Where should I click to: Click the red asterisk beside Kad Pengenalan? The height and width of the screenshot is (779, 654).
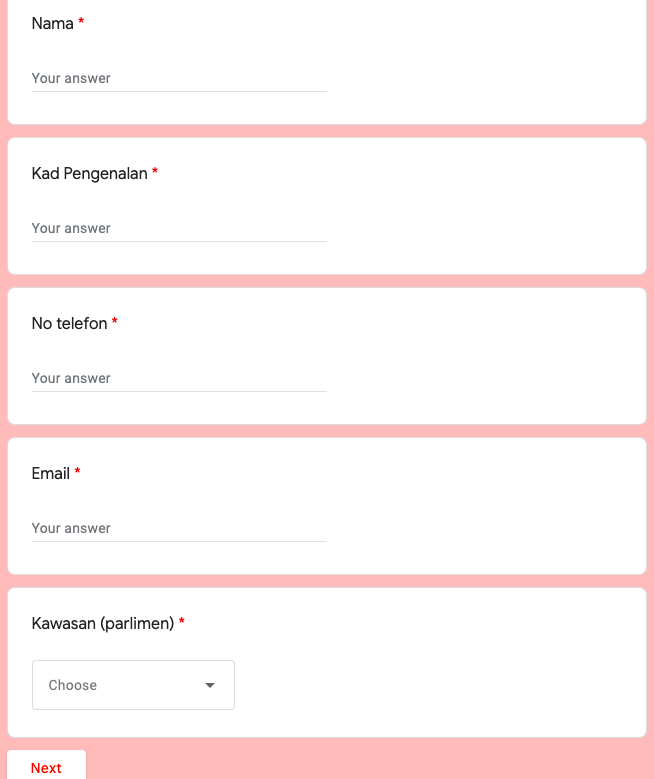pyautogui.click(x=155, y=173)
